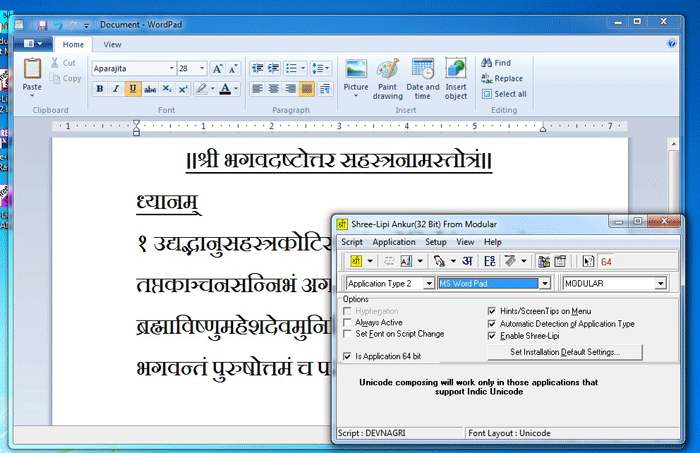This screenshot has width=700, height=453.
Task: Open the Application menu in Shree-Lipi
Action: tap(394, 242)
